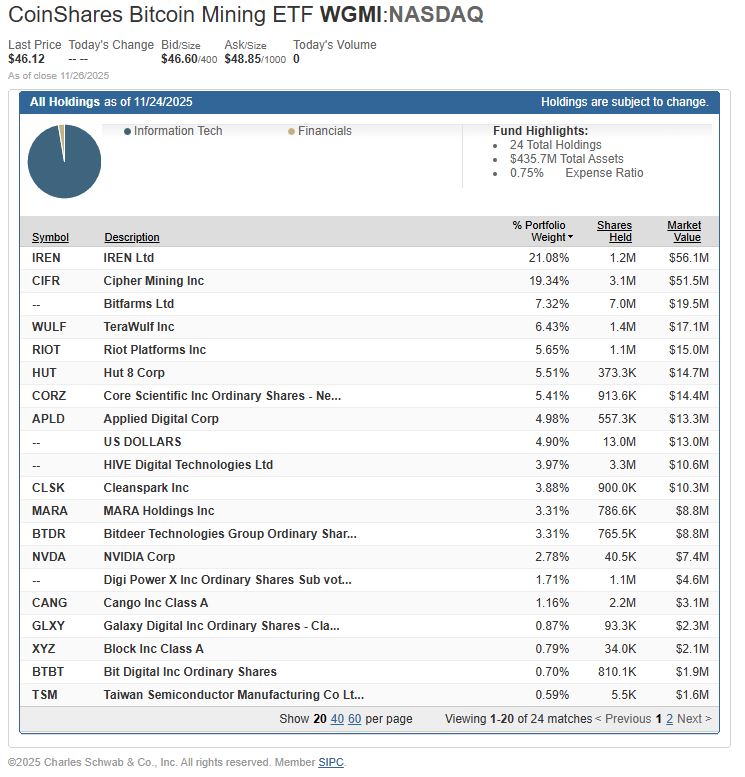Sort holdings by Symbol column
This screenshot has width=745, height=777.
point(50,237)
